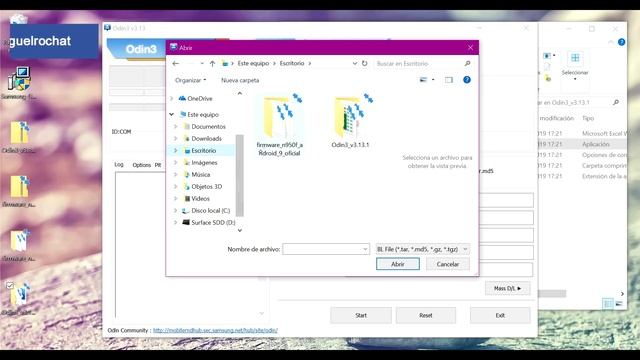This screenshot has width=640, height=360.
Task: Click Explorer window's help icon
Action: coord(621,42)
